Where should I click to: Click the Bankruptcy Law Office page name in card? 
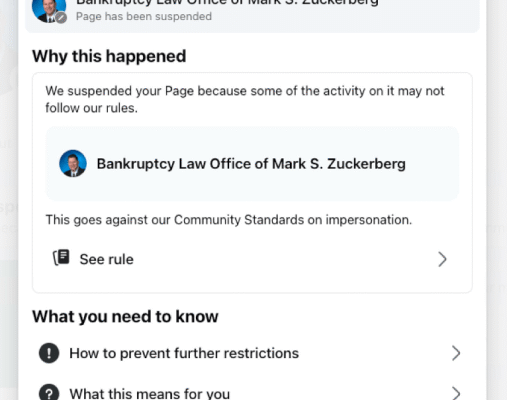tap(251, 164)
